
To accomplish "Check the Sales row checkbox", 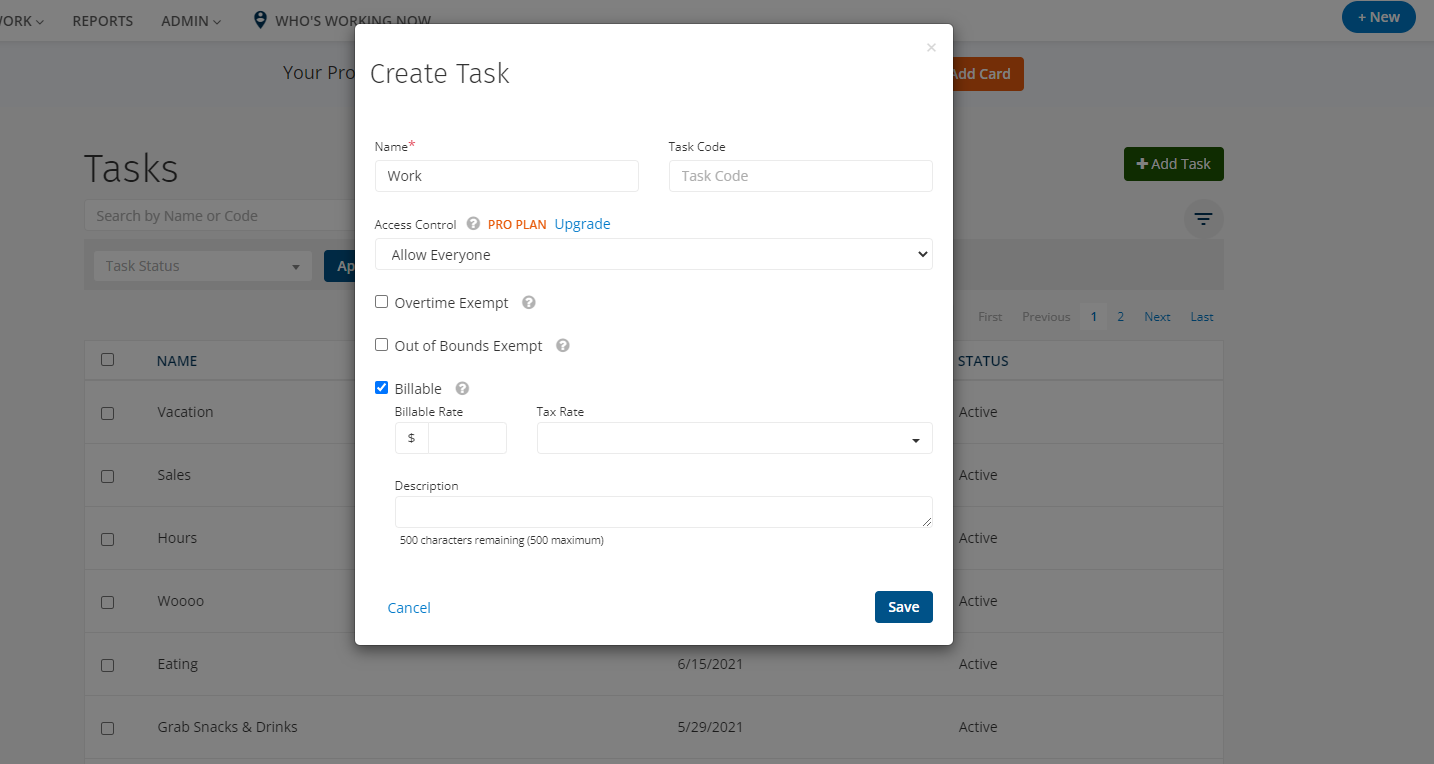I will 108,476.
